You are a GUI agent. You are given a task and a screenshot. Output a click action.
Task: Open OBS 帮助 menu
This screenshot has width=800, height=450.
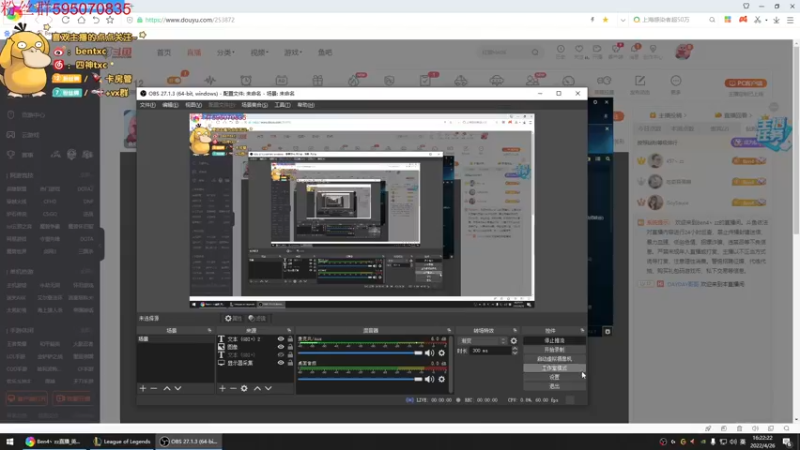coord(306,105)
